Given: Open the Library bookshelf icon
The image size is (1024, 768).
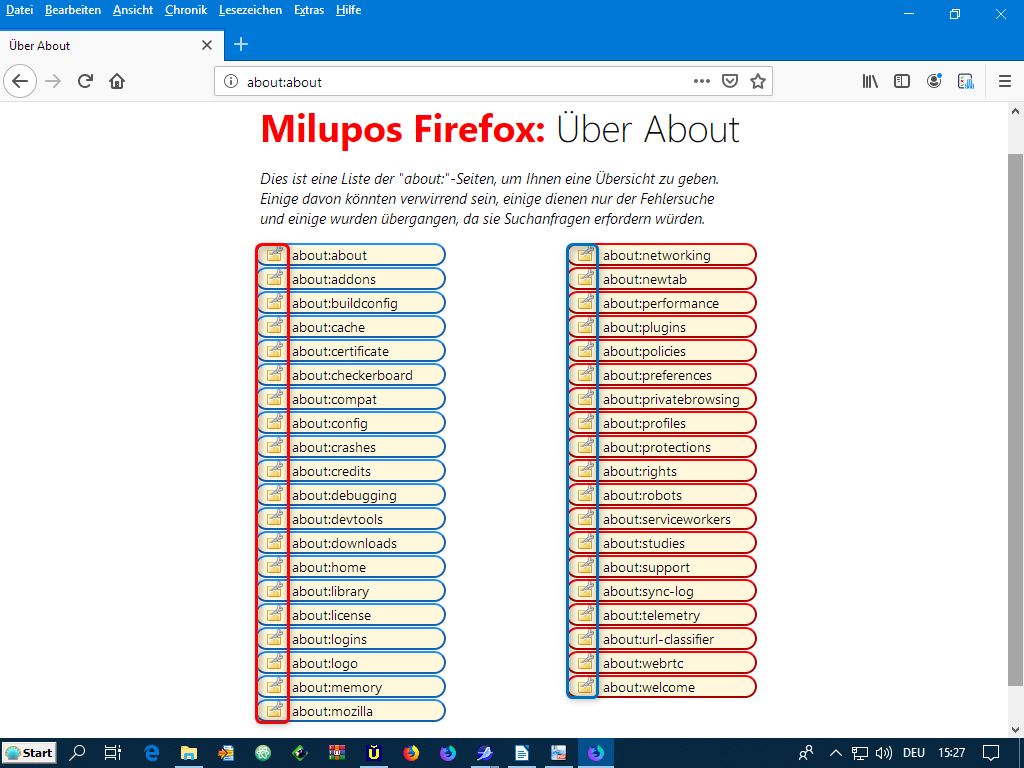Looking at the screenshot, I should click(x=870, y=82).
